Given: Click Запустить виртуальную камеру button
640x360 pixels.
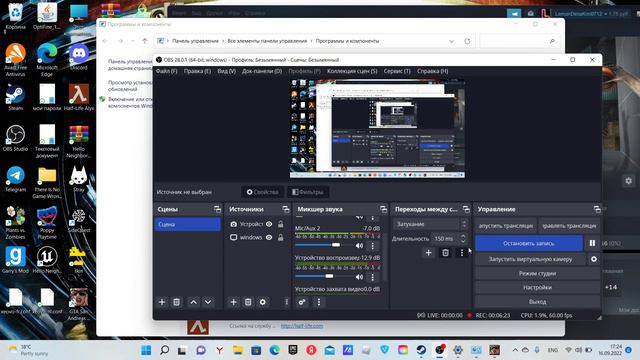Looking at the screenshot, I should tap(530, 259).
